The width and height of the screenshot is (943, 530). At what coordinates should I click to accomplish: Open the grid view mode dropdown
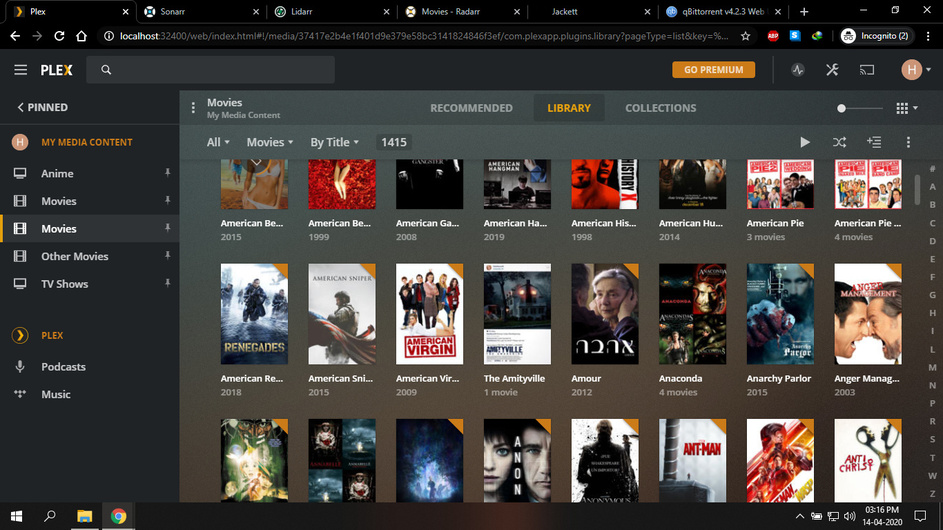(x=907, y=108)
